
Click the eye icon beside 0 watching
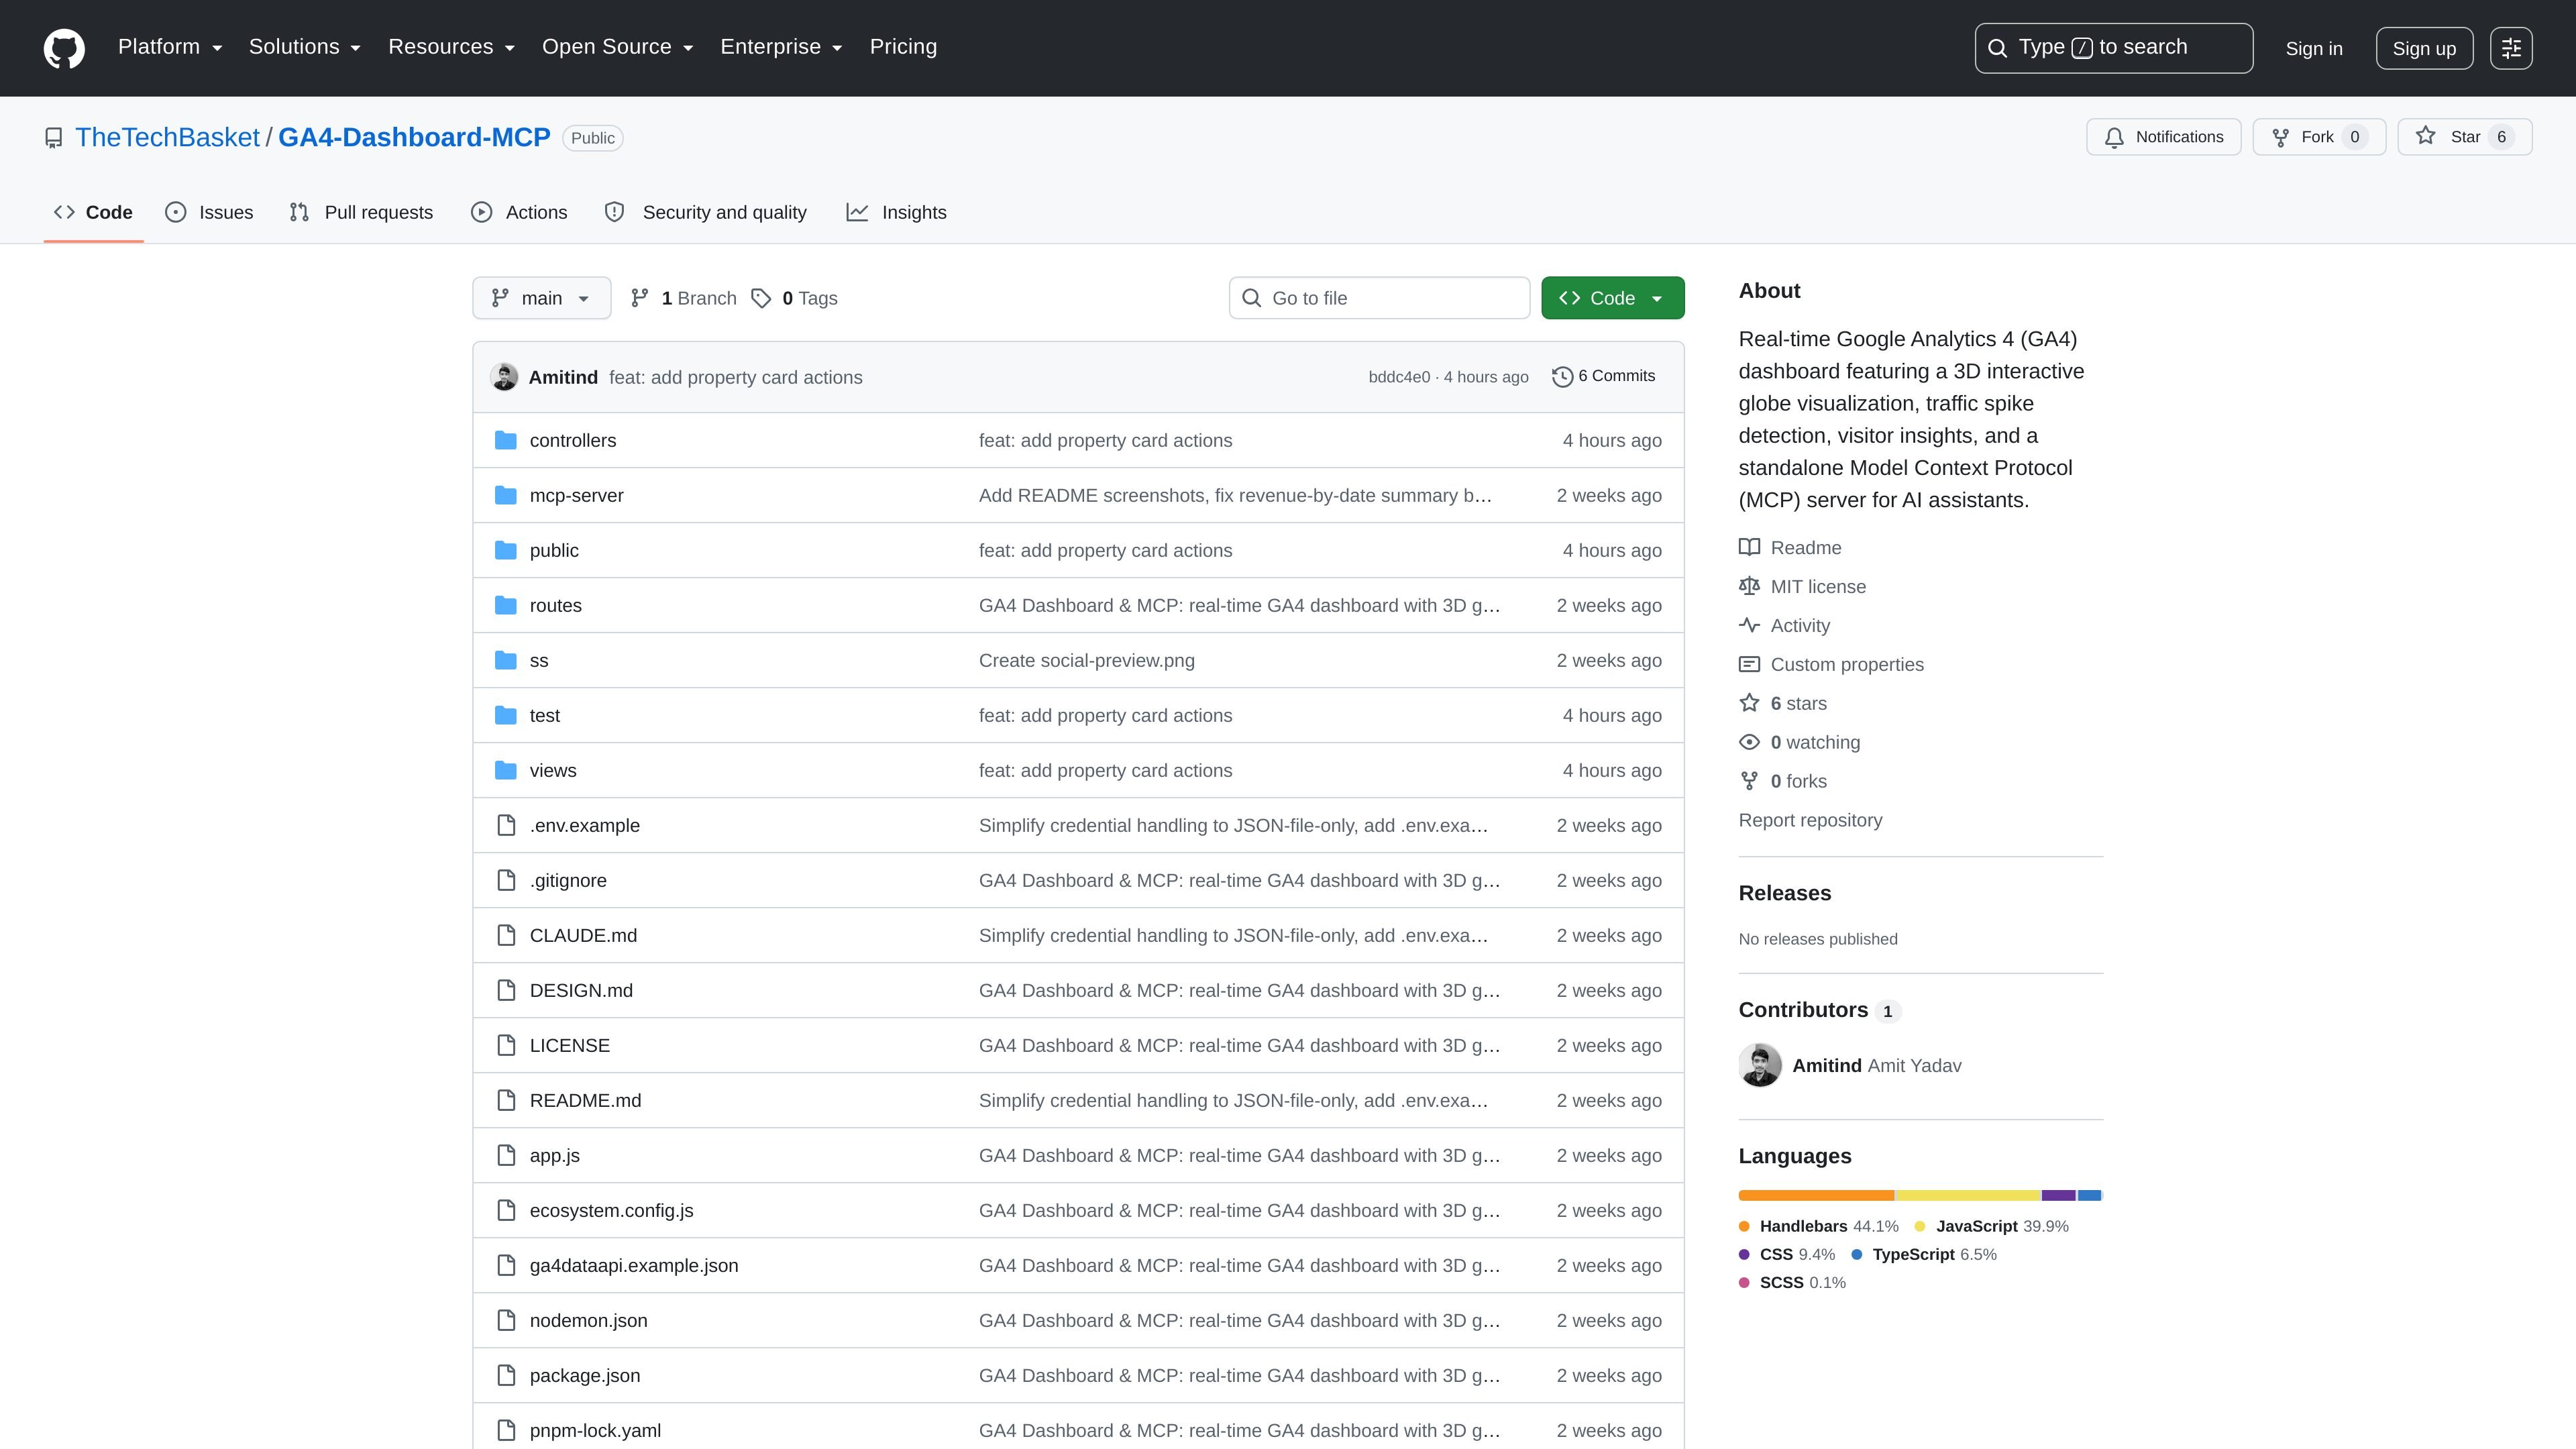[x=1749, y=742]
